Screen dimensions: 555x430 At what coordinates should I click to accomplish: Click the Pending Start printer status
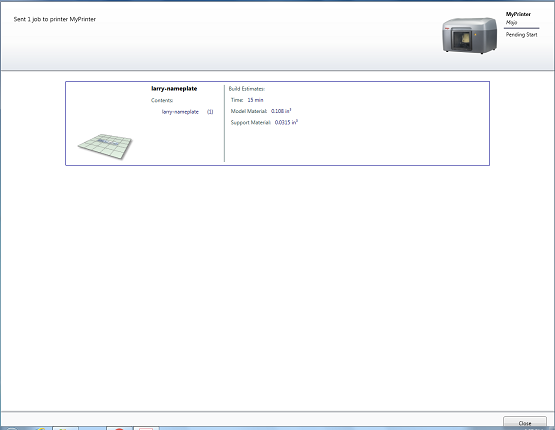pos(521,35)
